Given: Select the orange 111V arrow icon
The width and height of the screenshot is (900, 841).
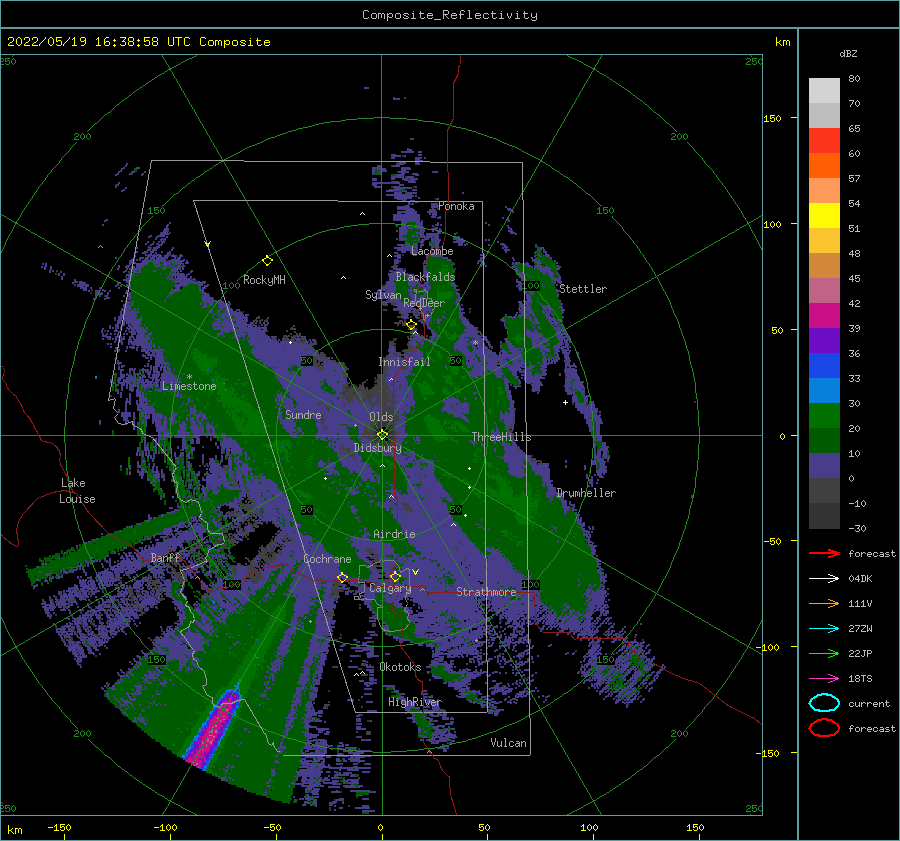Looking at the screenshot, I should 824,603.
